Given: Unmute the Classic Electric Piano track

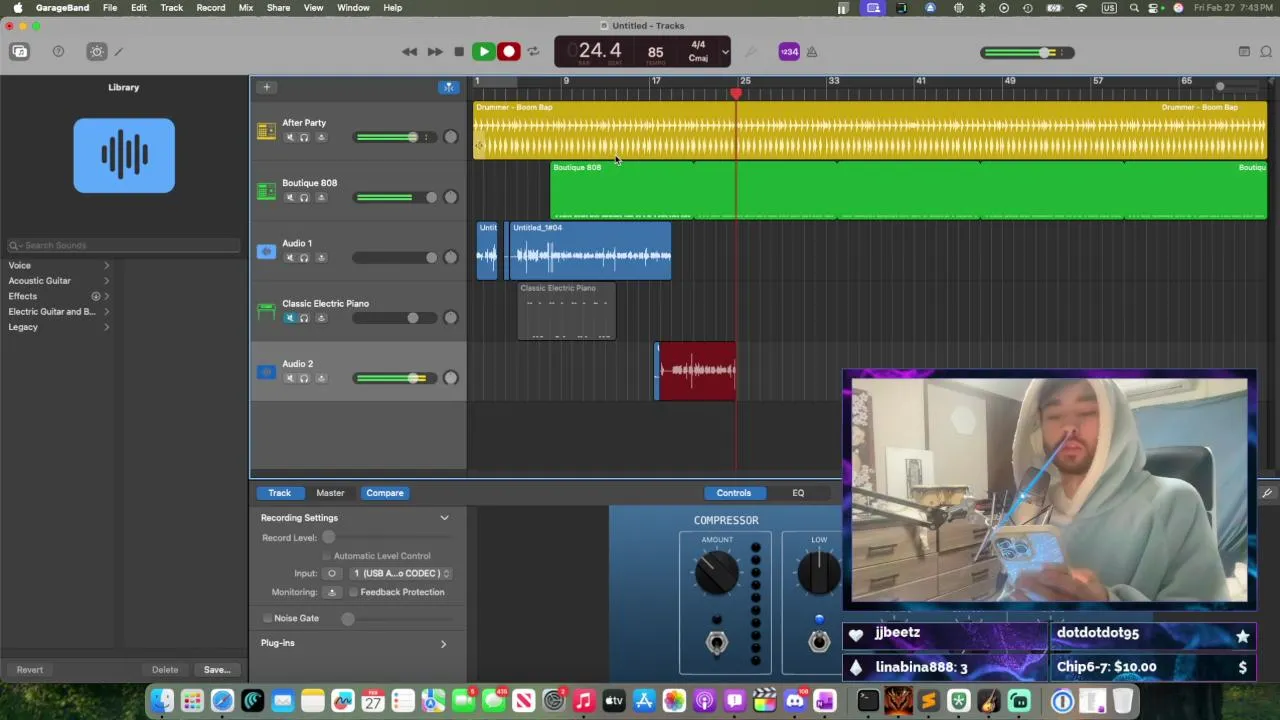Looking at the screenshot, I should (x=290, y=318).
